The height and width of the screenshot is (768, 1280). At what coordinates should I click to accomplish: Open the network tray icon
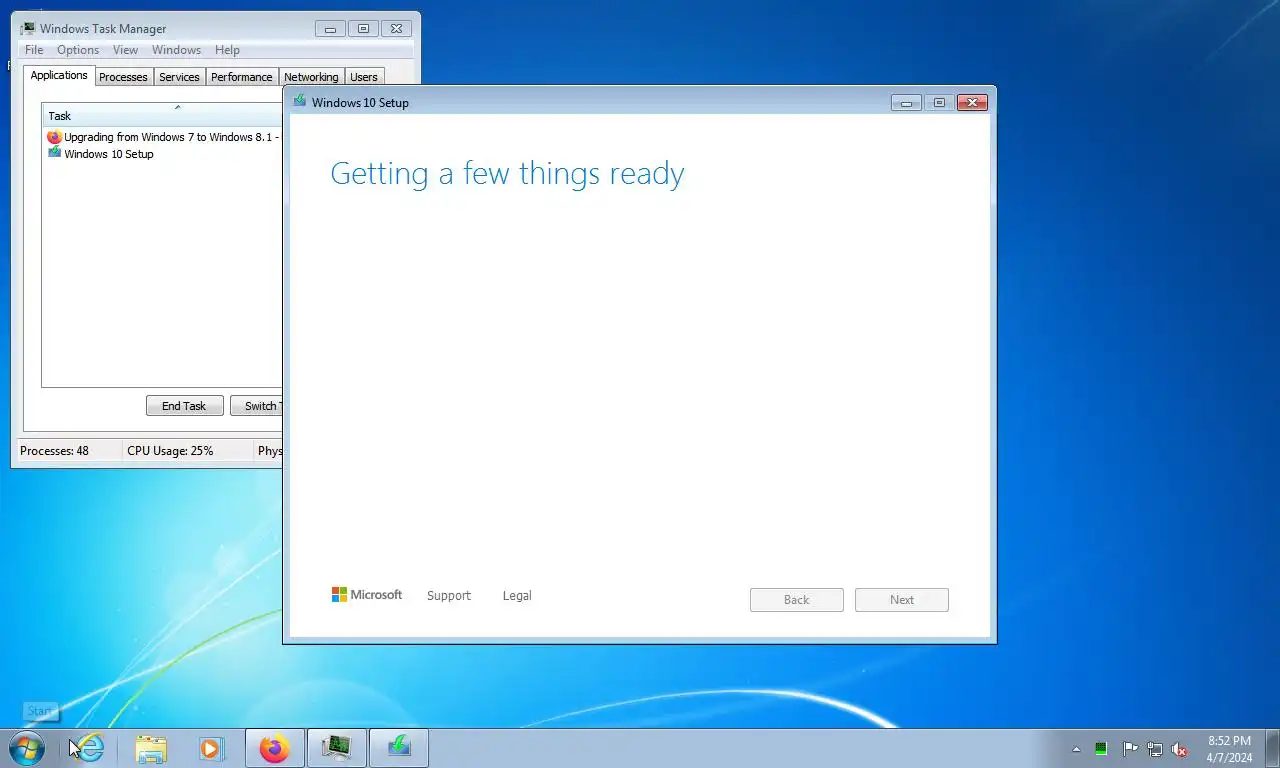[x=1155, y=749]
